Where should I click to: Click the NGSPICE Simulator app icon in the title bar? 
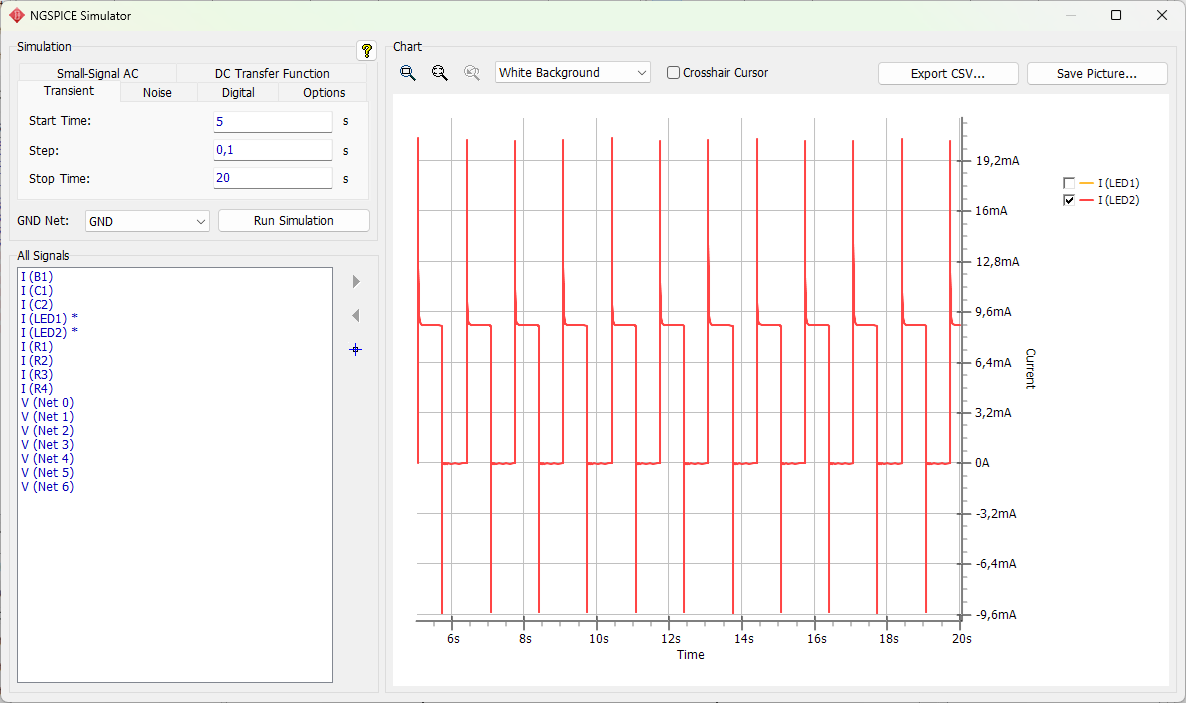[x=17, y=15]
